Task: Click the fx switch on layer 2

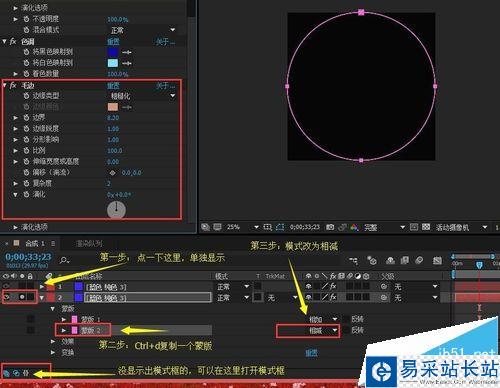Action: click(x=333, y=297)
